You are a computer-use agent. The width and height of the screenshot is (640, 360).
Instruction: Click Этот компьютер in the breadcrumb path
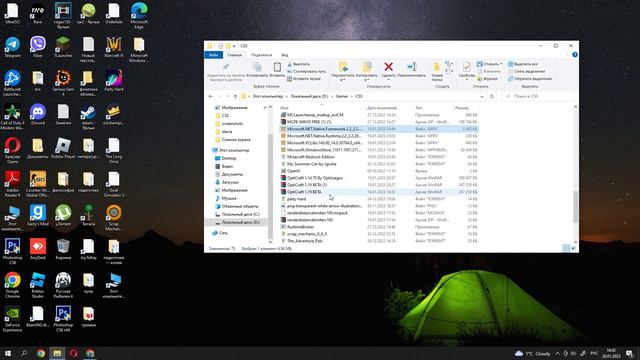(267, 97)
